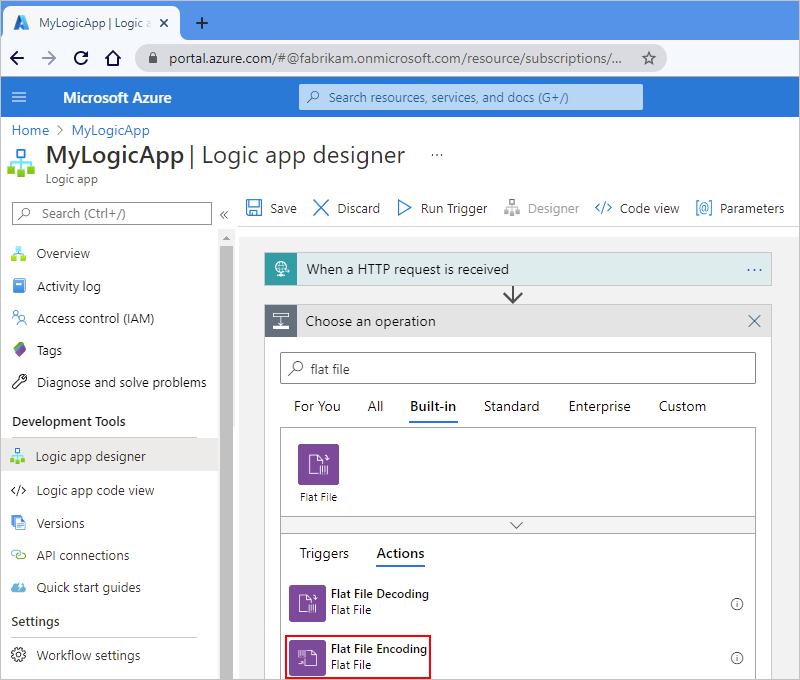Open Parameters from the toolbar
Screen dimensions: 800x680
coord(740,208)
